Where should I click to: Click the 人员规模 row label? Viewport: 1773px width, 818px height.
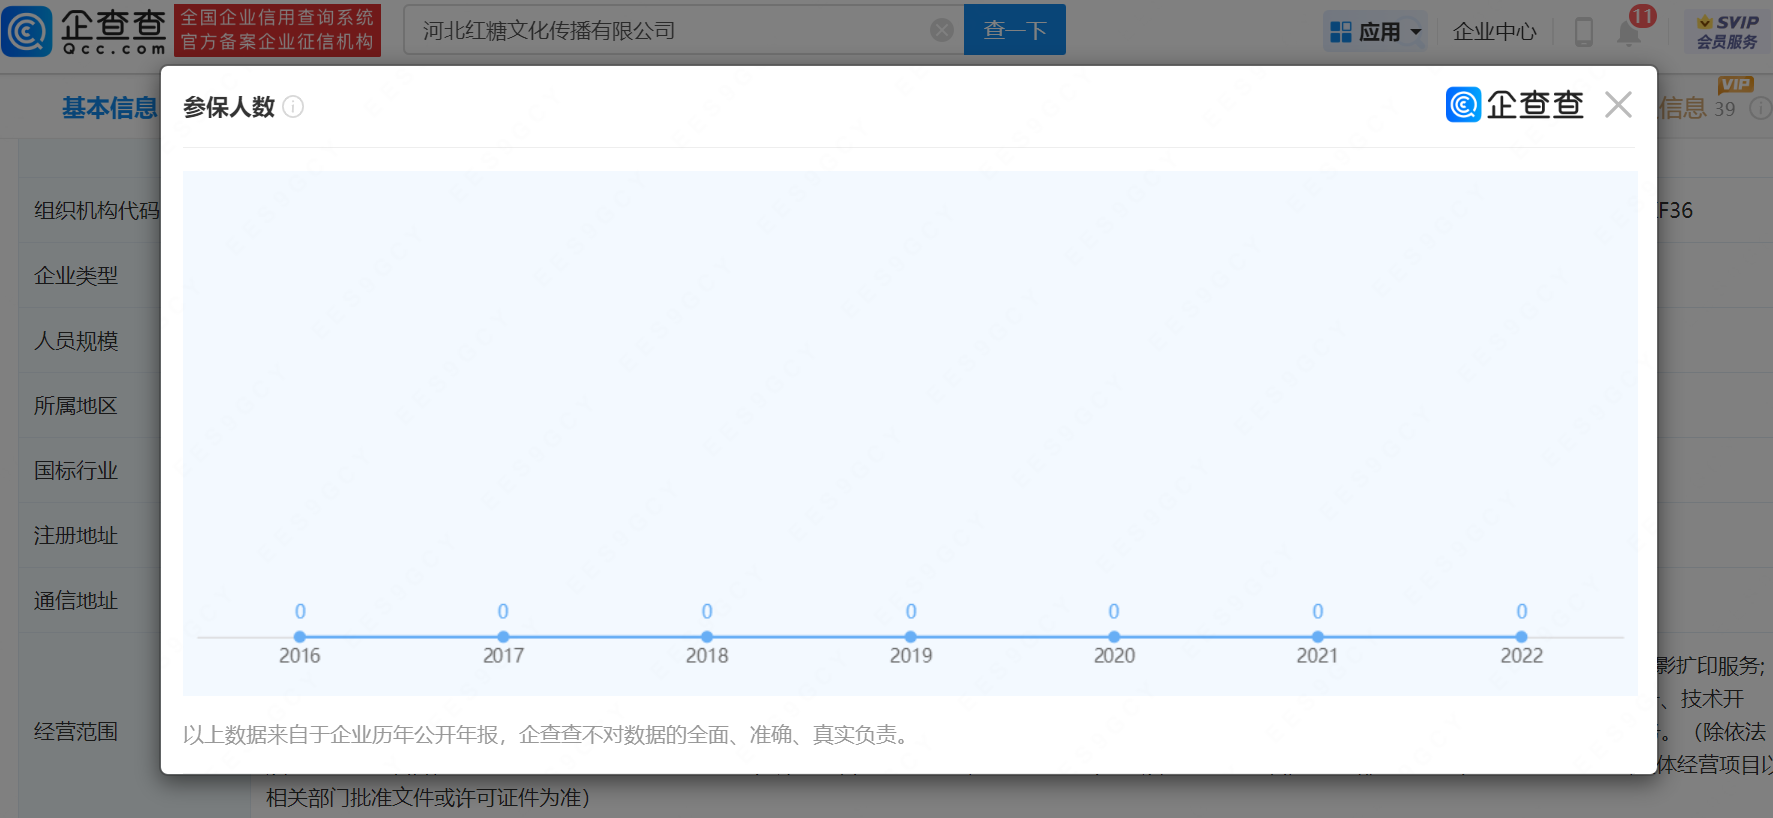point(76,341)
